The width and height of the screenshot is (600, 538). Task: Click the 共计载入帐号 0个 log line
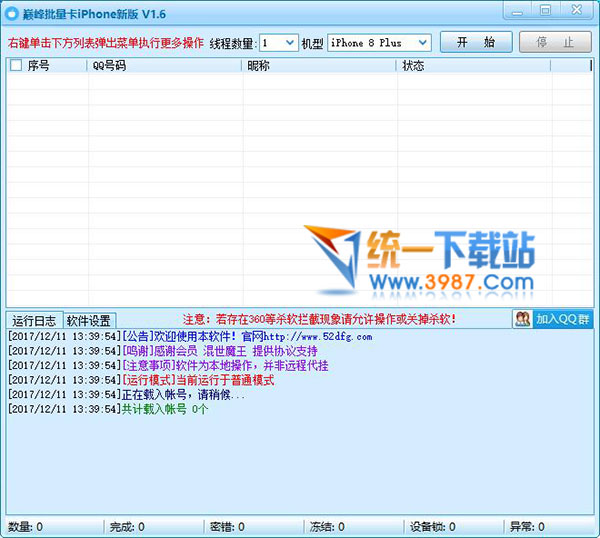[108, 409]
